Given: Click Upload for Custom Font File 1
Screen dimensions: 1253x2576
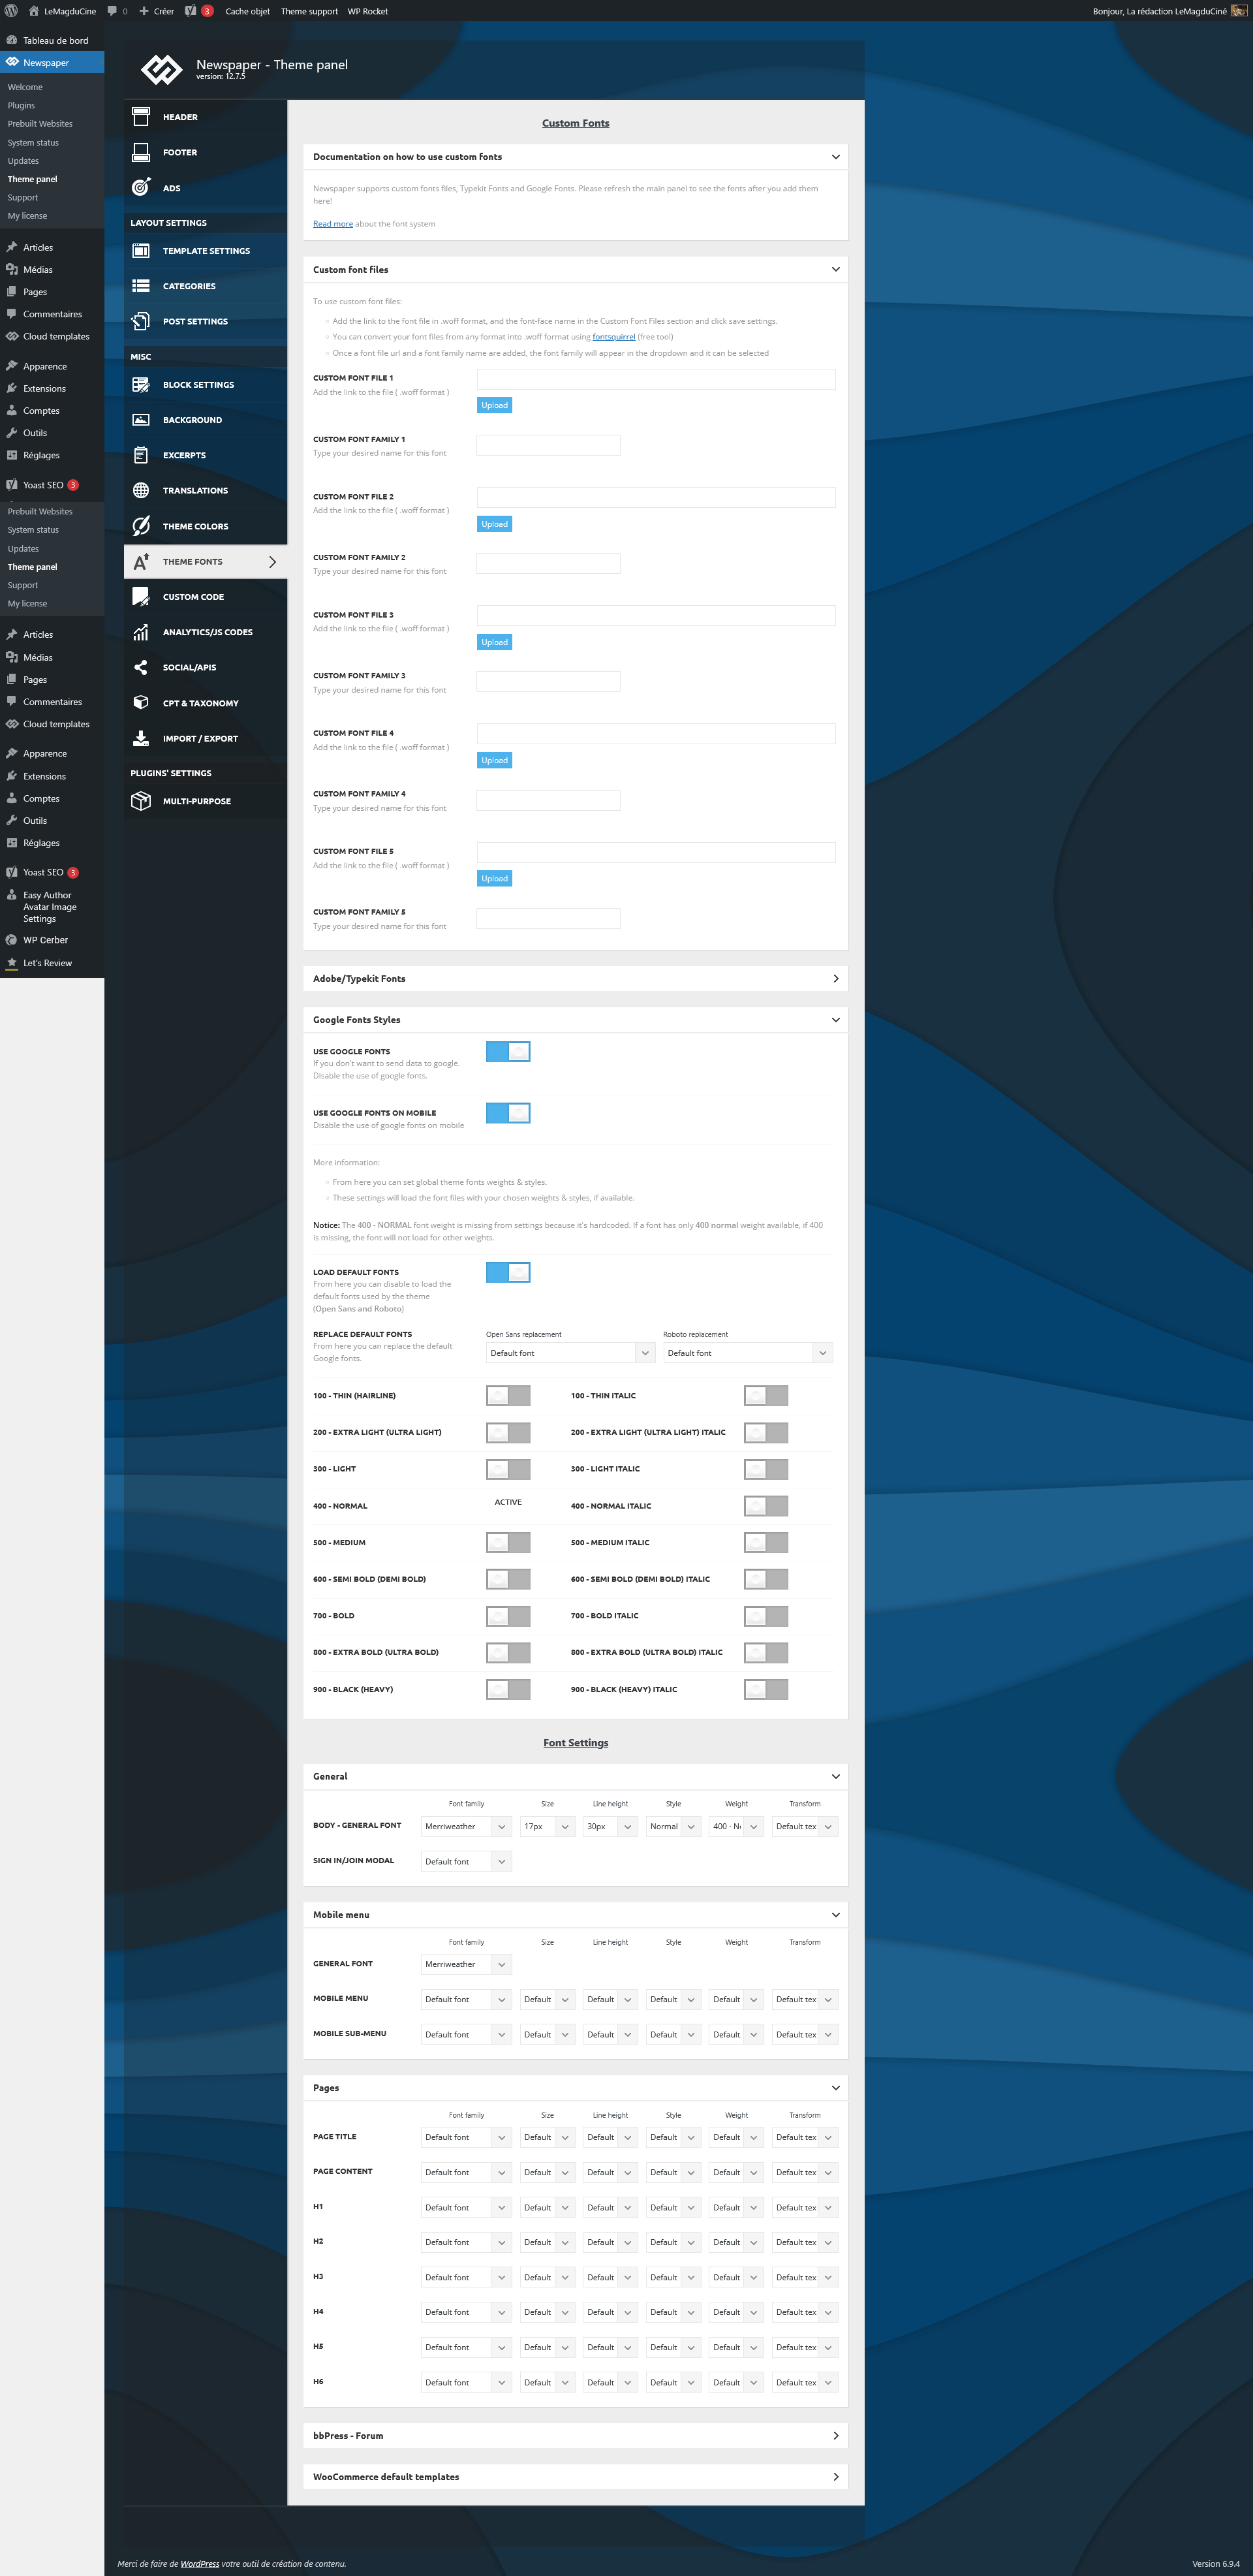Looking at the screenshot, I should 494,405.
